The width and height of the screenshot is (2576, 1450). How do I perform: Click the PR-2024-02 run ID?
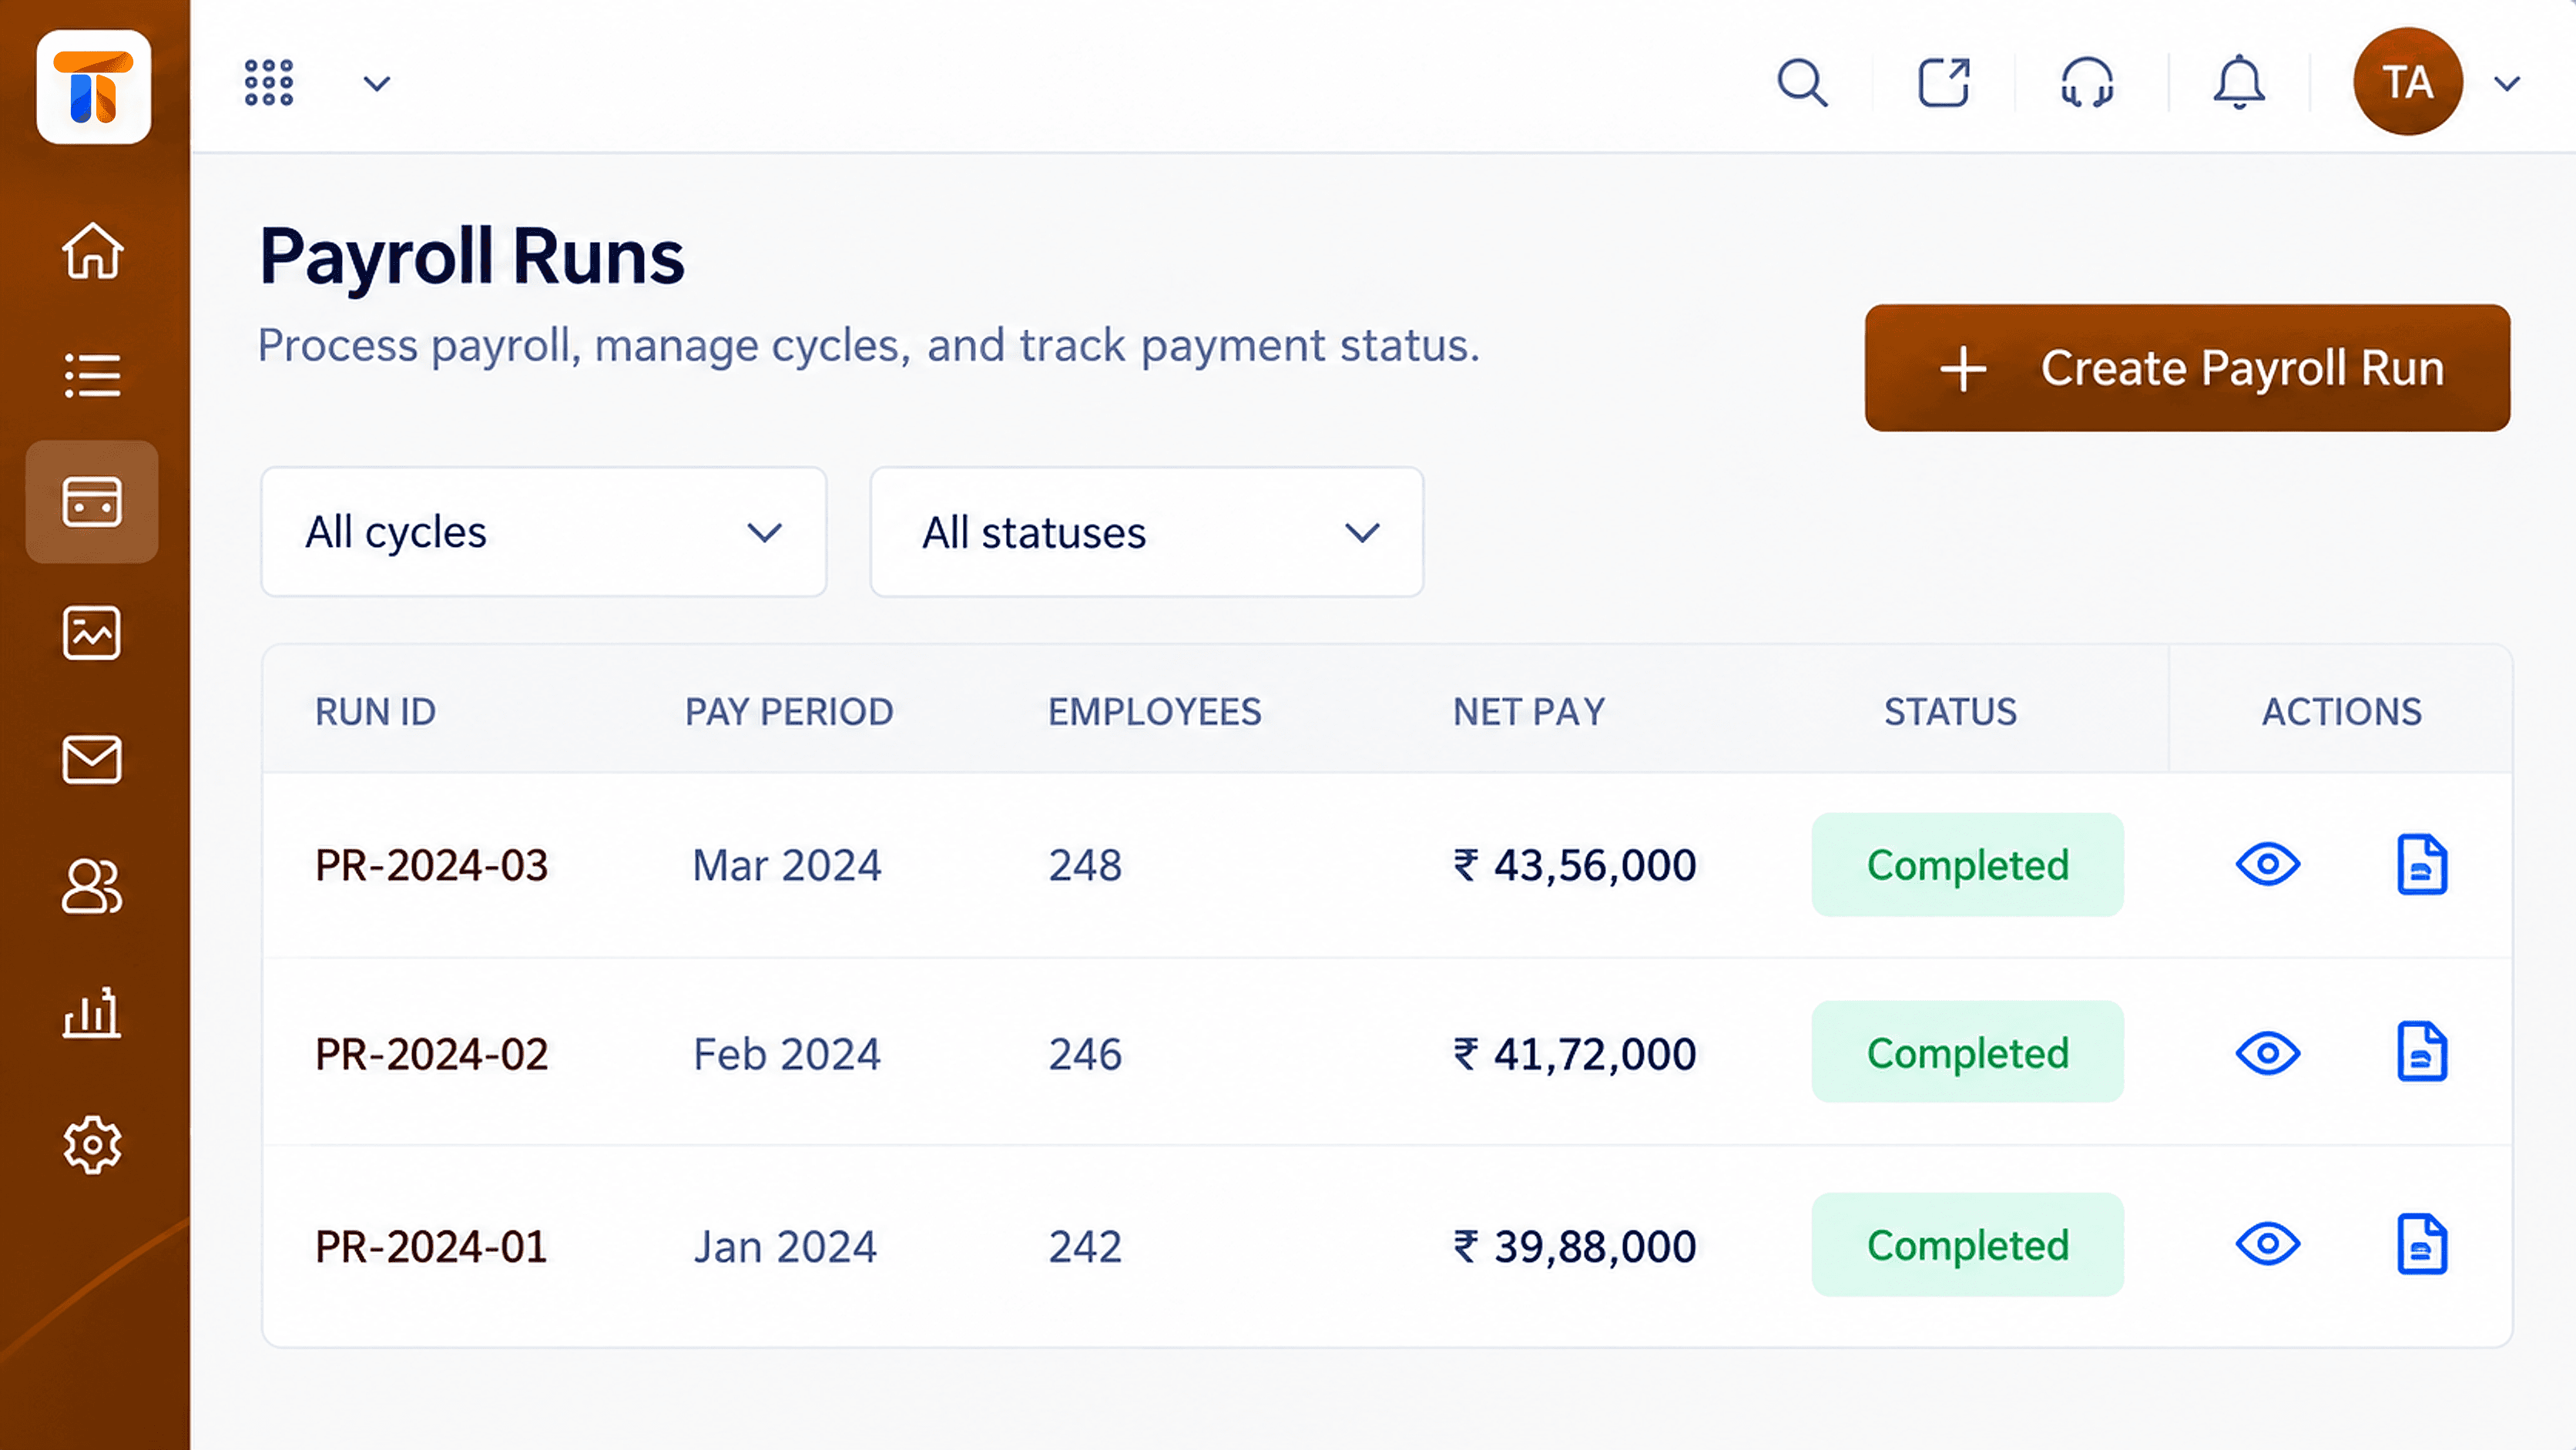click(x=432, y=1054)
